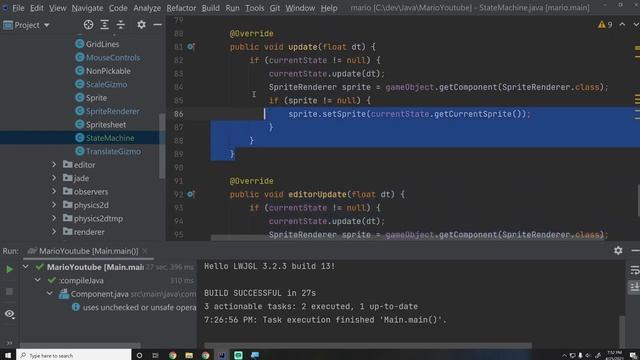Viewport: 640px width, 360px height.
Task: Select the NonPickable class
Action: click(108, 71)
